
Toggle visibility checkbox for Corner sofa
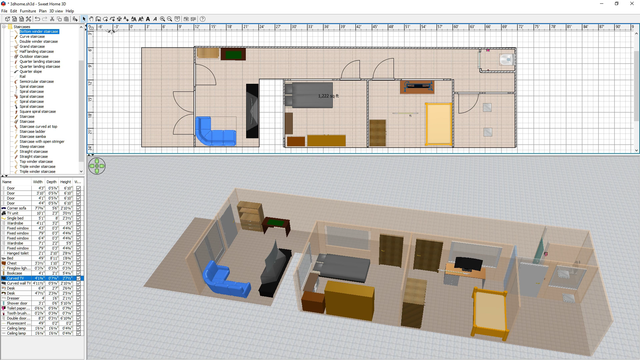point(78,208)
